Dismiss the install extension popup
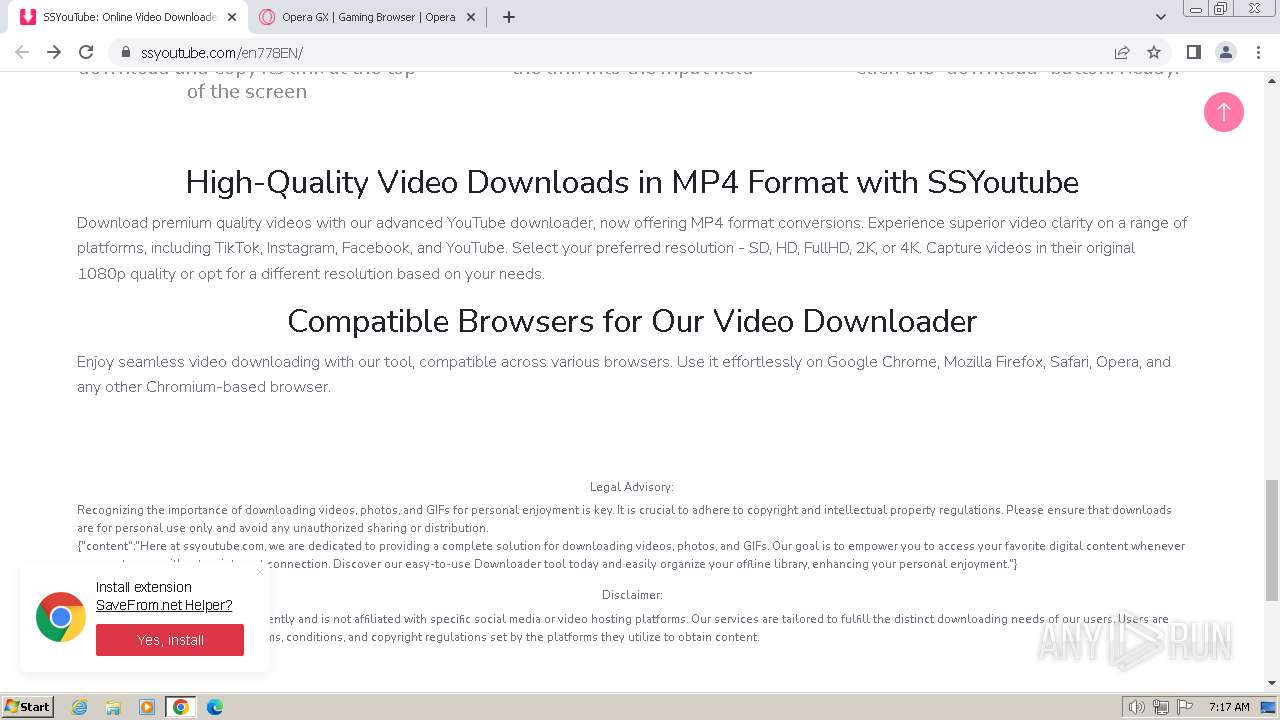 click(260, 572)
